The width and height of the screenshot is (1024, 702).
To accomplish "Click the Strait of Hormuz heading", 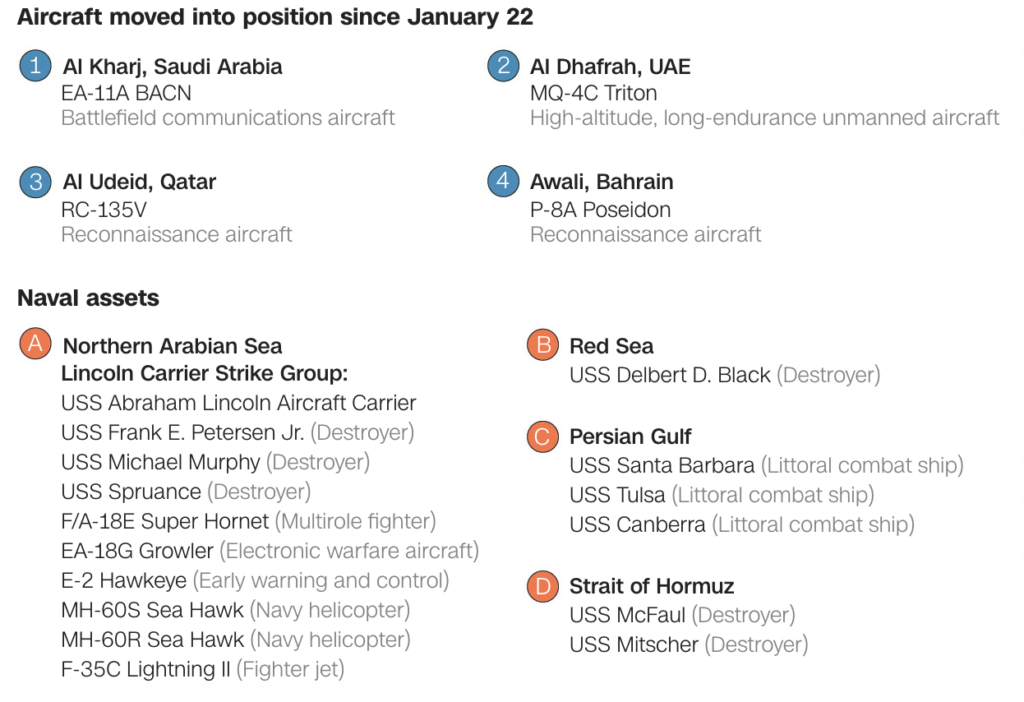I will 652,586.
